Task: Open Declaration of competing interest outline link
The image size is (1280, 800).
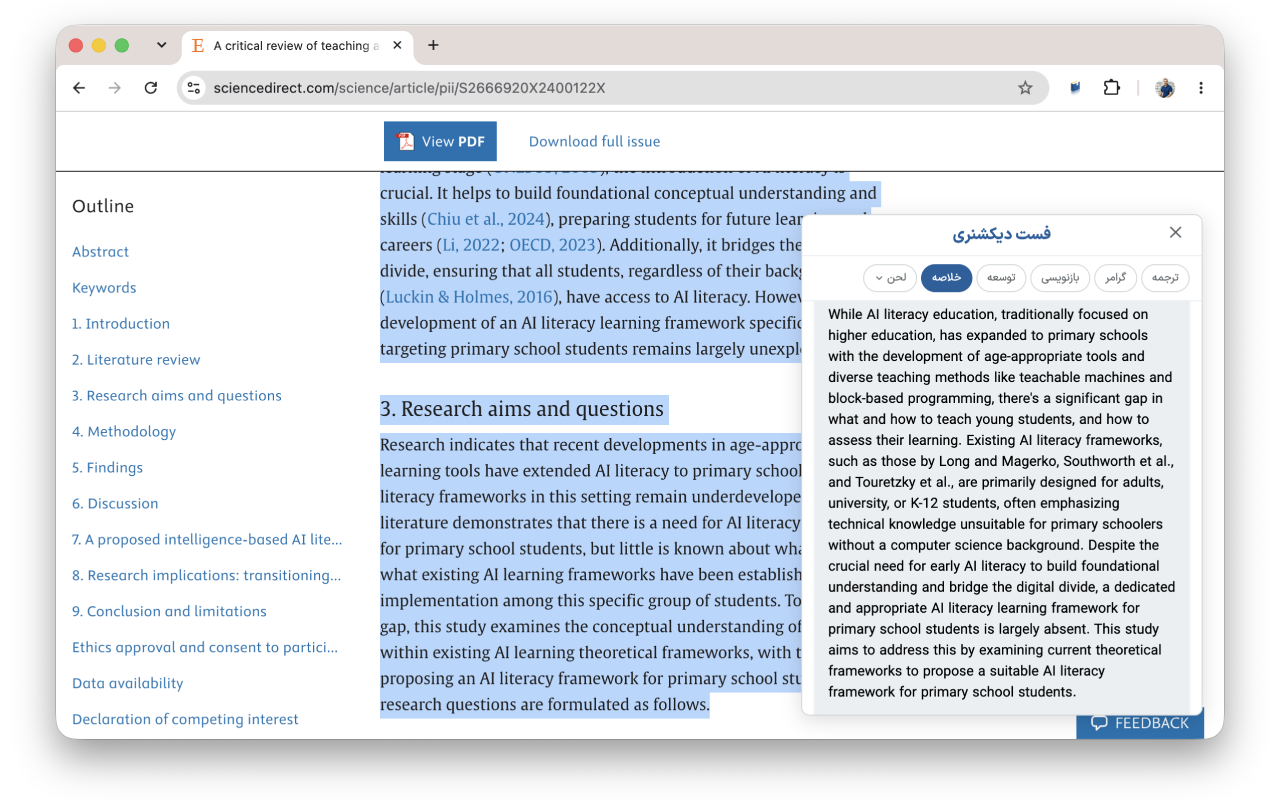Action: pyautogui.click(x=185, y=720)
